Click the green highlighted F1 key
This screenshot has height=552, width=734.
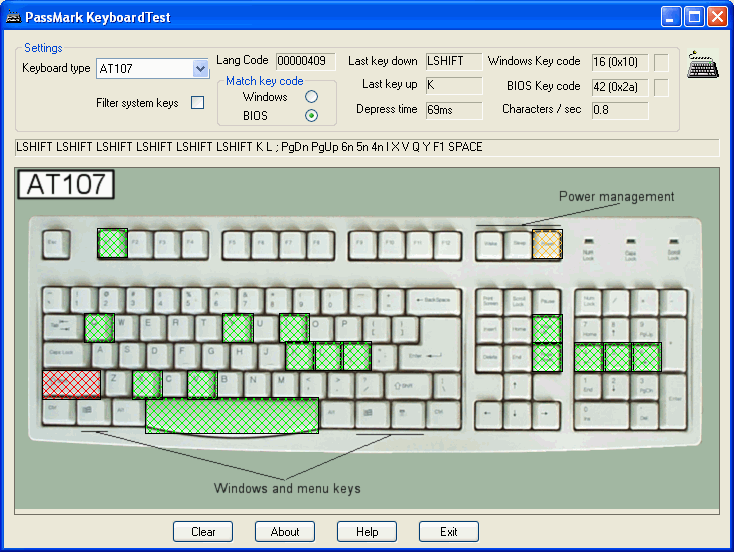(112, 243)
